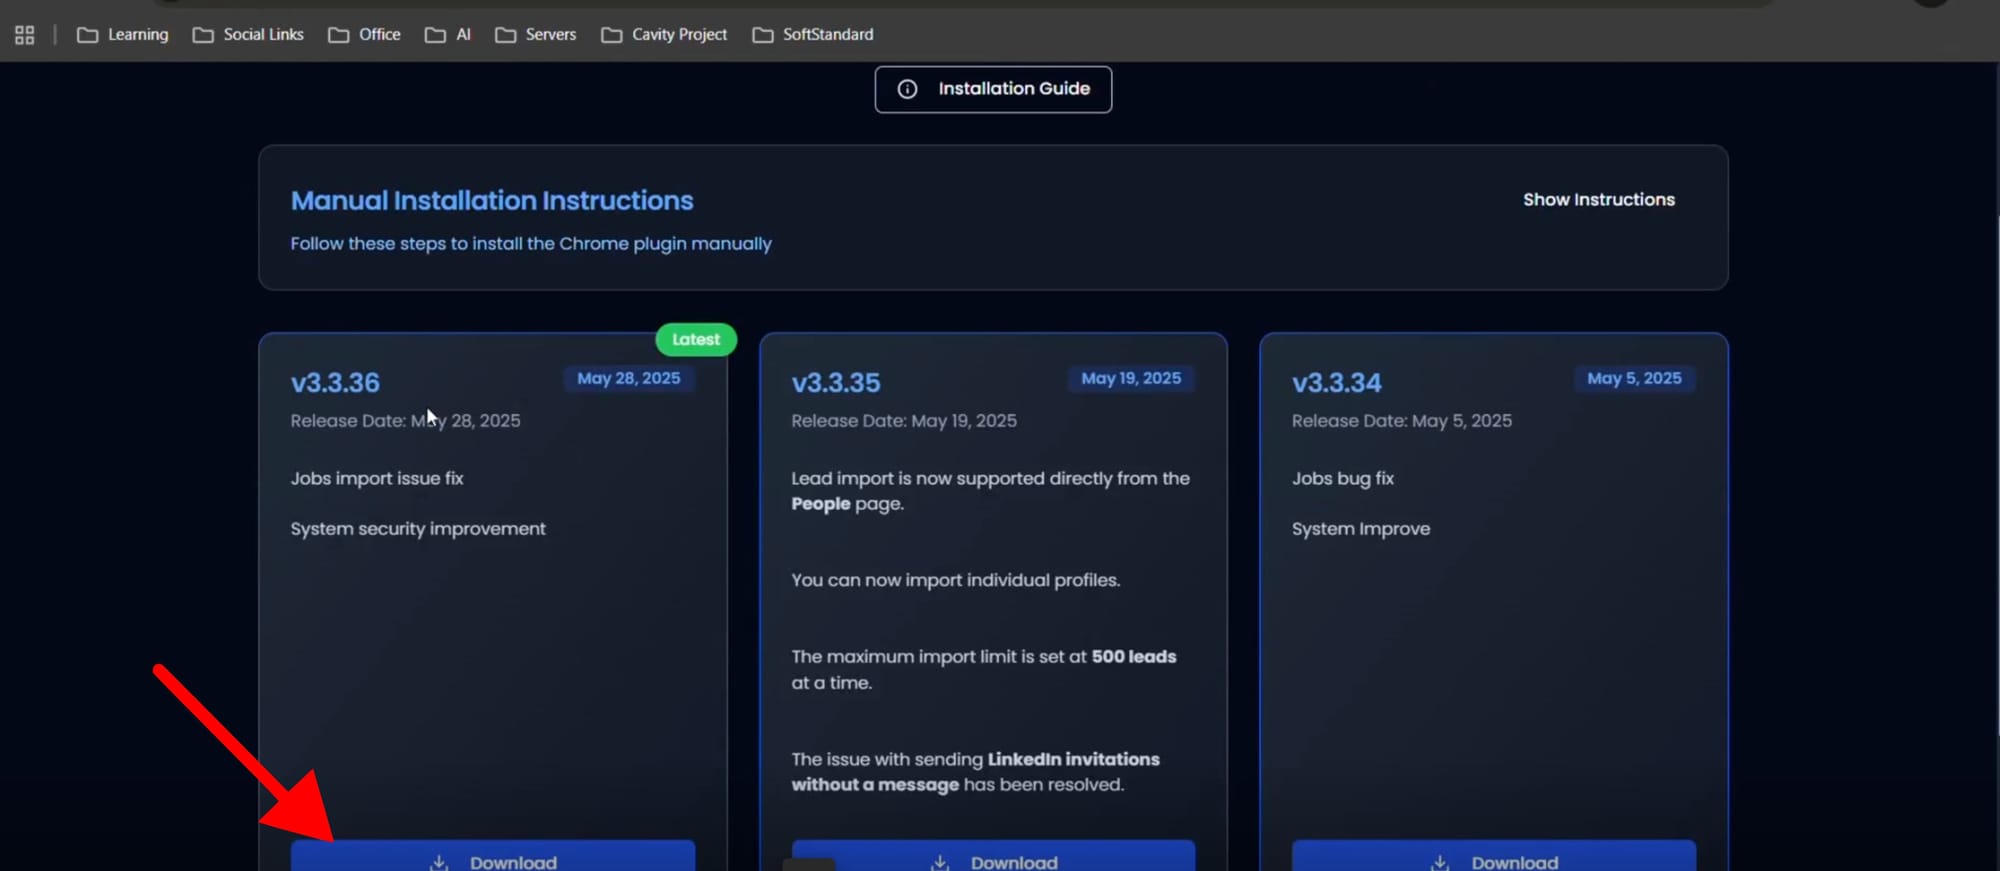The image size is (2000, 871).
Task: Click 'You can now import individual profiles'
Action: coord(956,580)
